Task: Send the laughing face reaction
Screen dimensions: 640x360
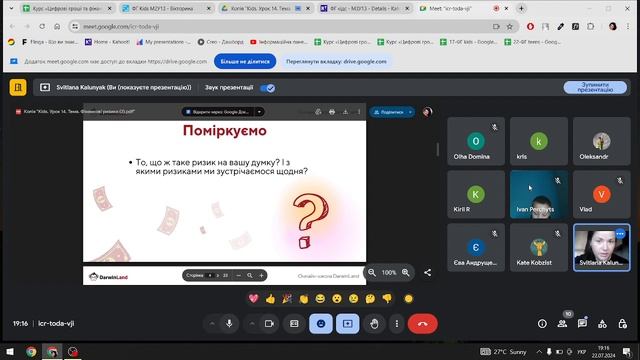Action: pyautogui.click(x=320, y=299)
